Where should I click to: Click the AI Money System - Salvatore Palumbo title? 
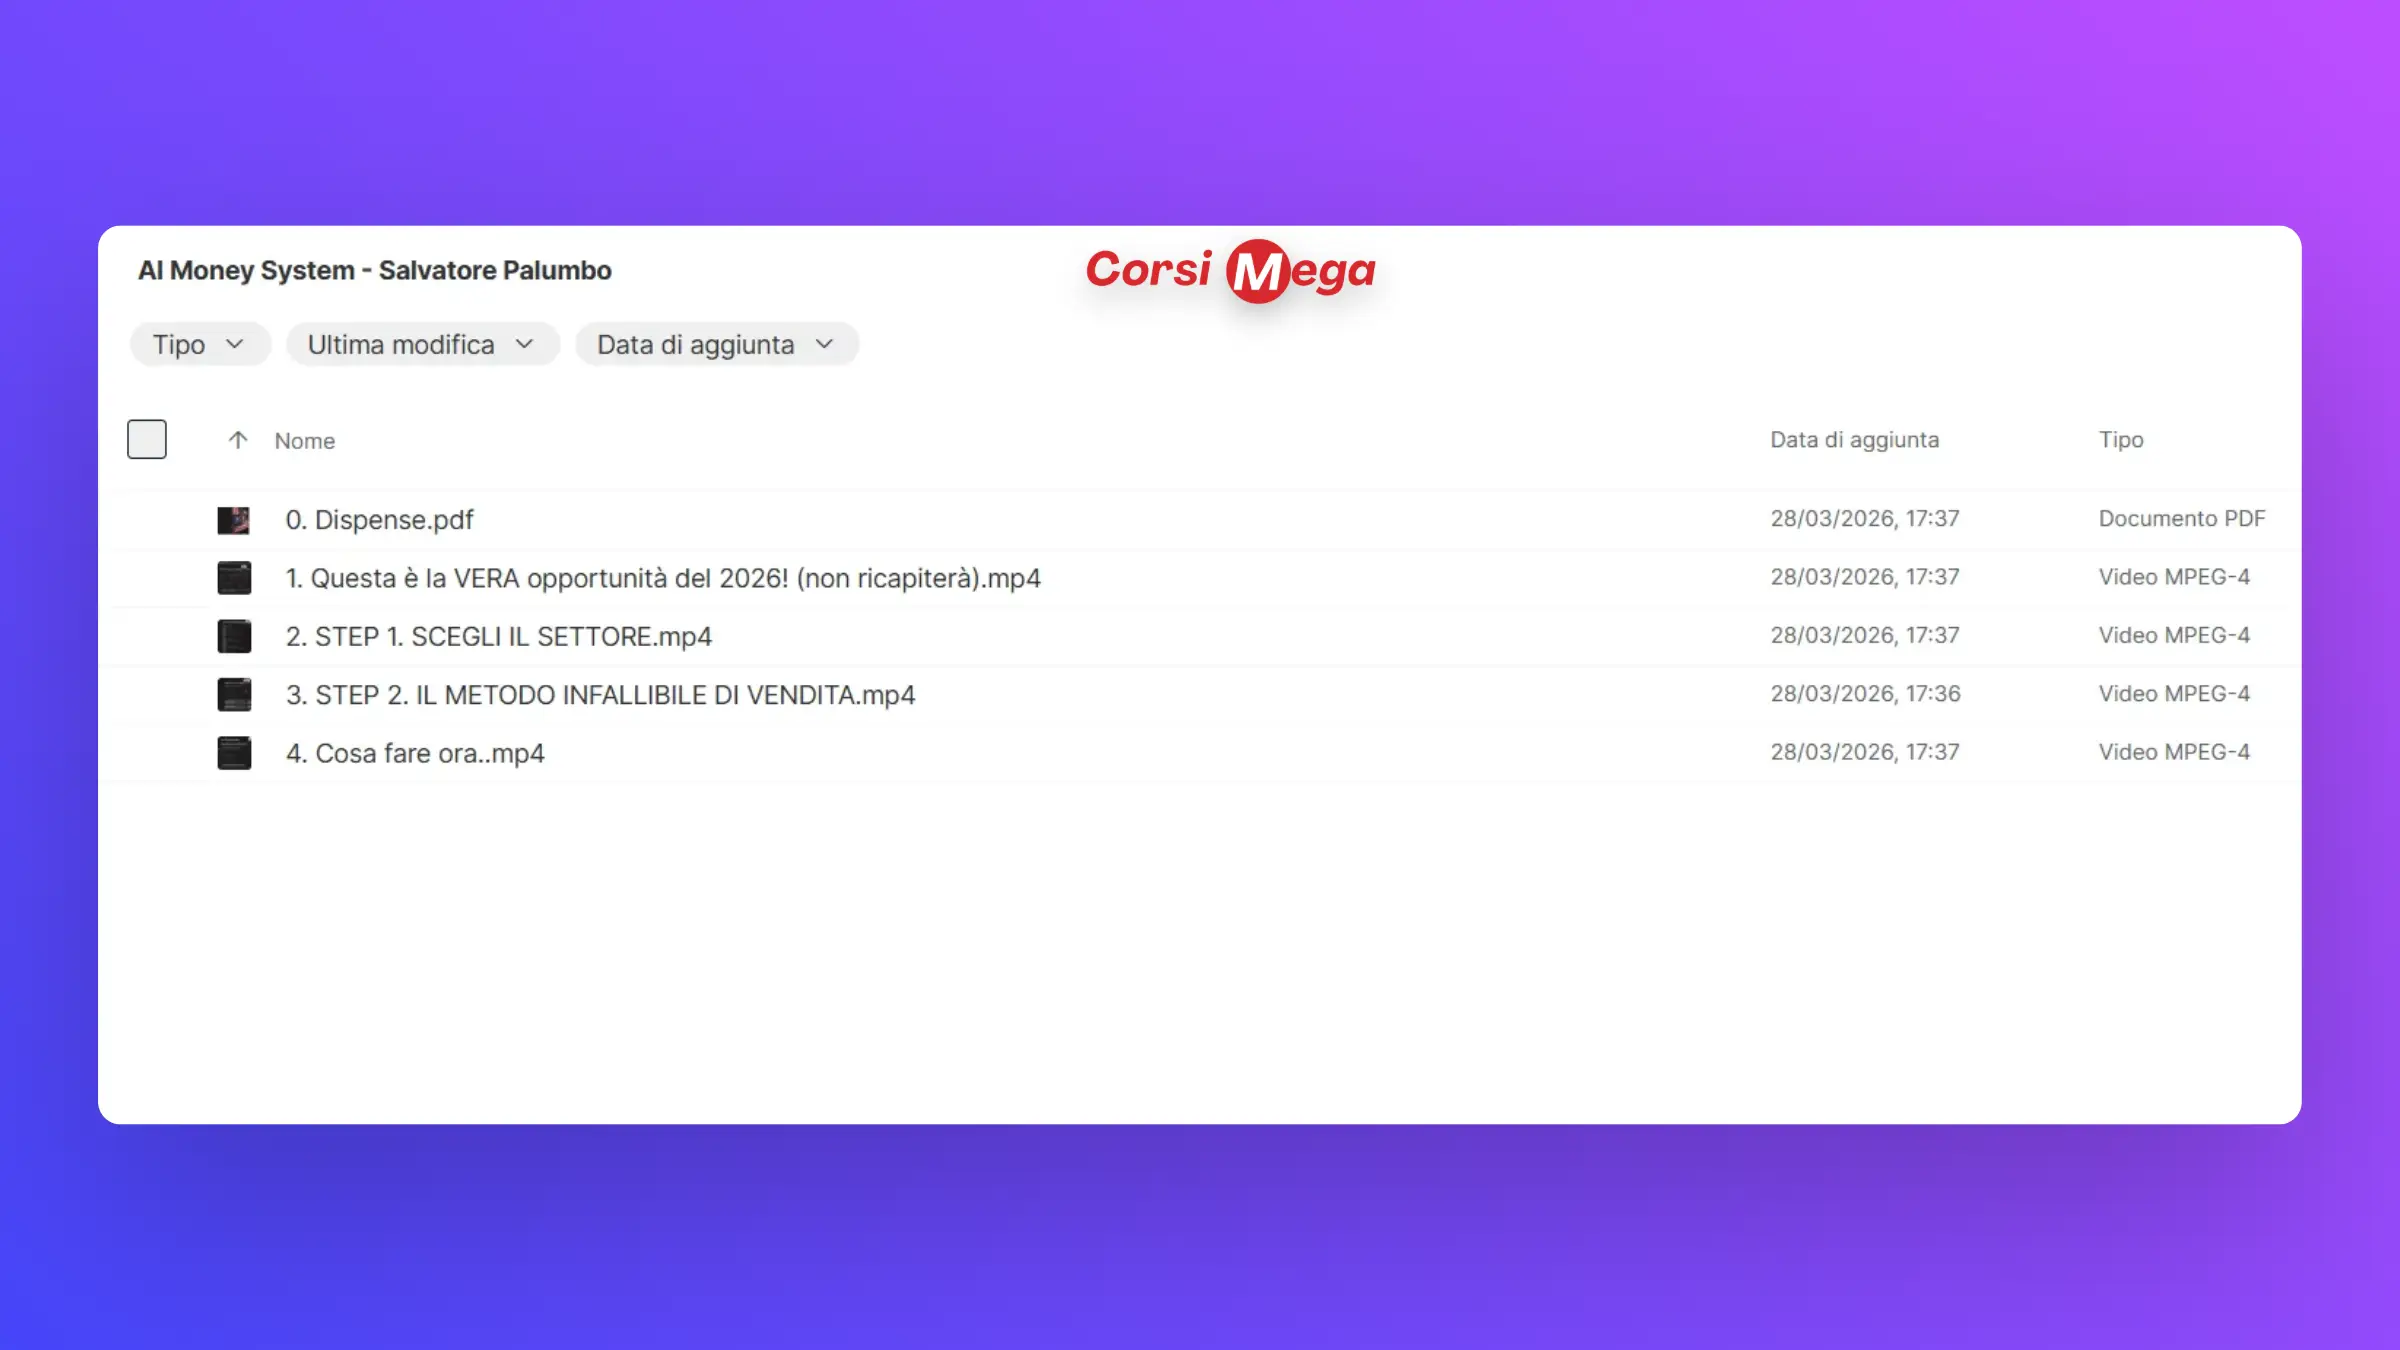(x=375, y=271)
